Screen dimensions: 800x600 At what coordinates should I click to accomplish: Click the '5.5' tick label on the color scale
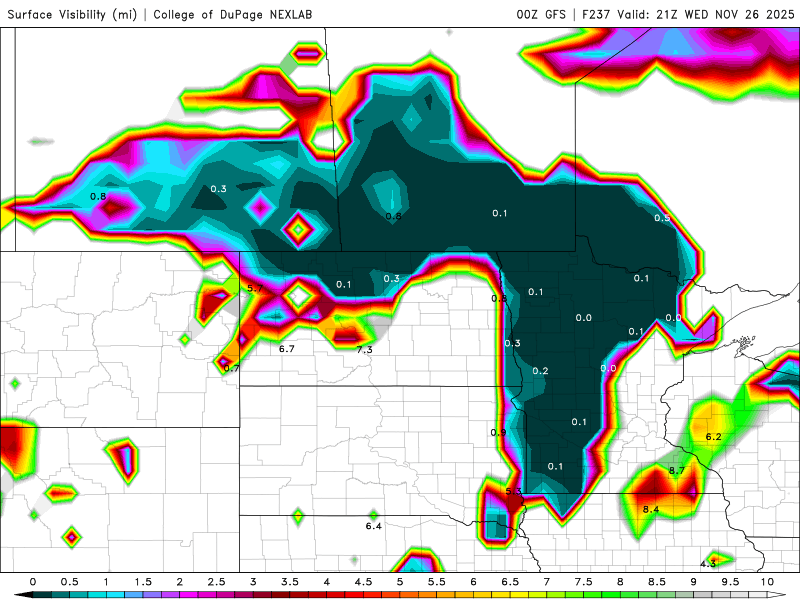(437, 582)
